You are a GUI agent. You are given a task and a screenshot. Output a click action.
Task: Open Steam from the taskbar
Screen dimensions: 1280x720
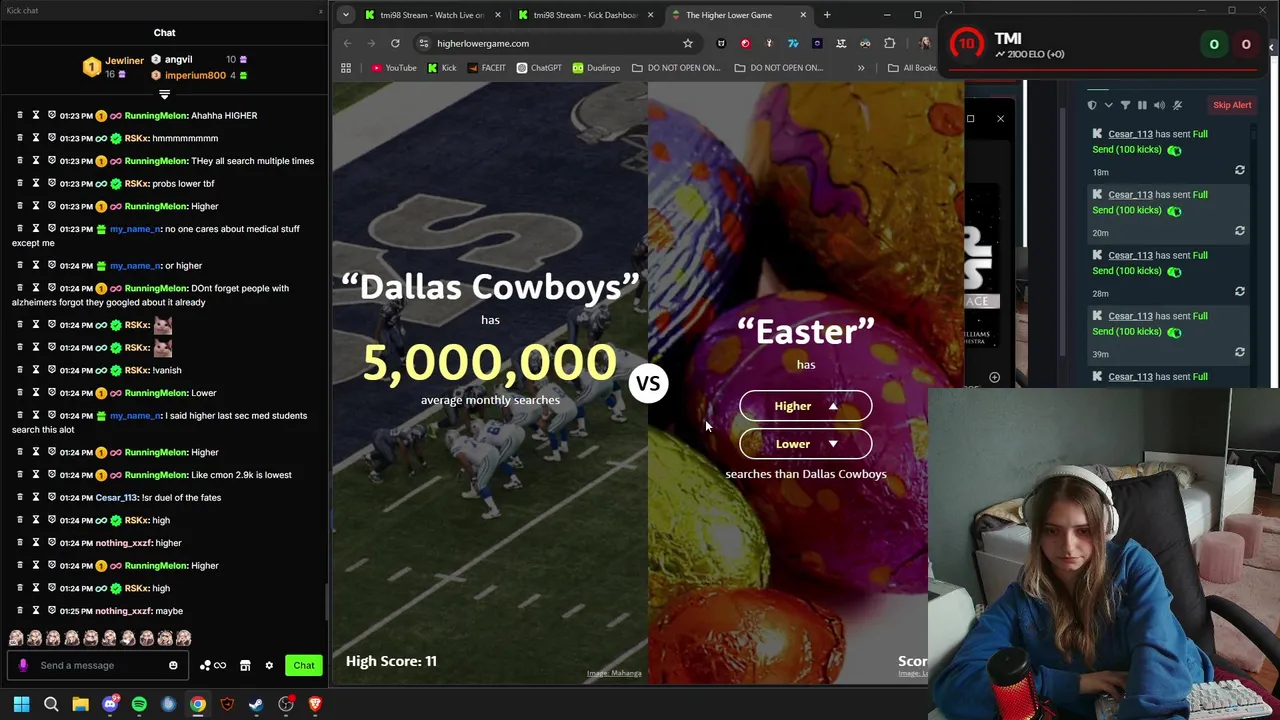pyautogui.click(x=256, y=704)
